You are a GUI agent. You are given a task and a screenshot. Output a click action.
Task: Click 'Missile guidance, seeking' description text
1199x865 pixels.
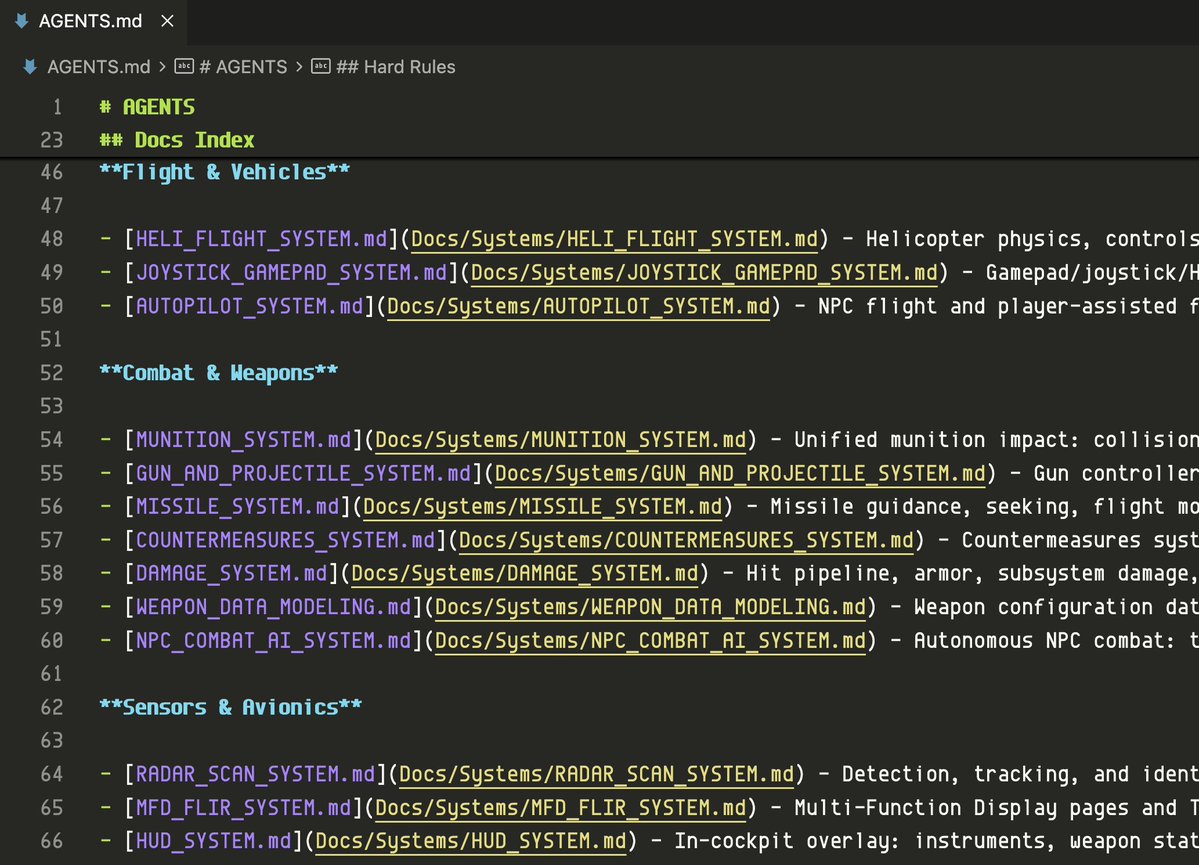pos(924,507)
